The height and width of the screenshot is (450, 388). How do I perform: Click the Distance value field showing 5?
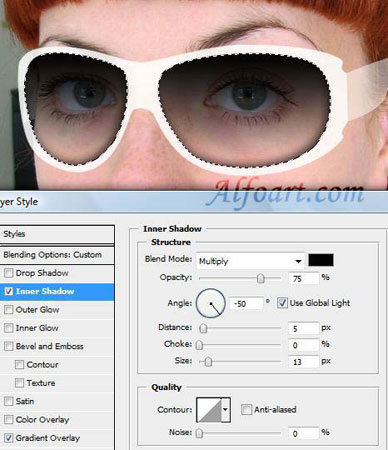pyautogui.click(x=304, y=329)
